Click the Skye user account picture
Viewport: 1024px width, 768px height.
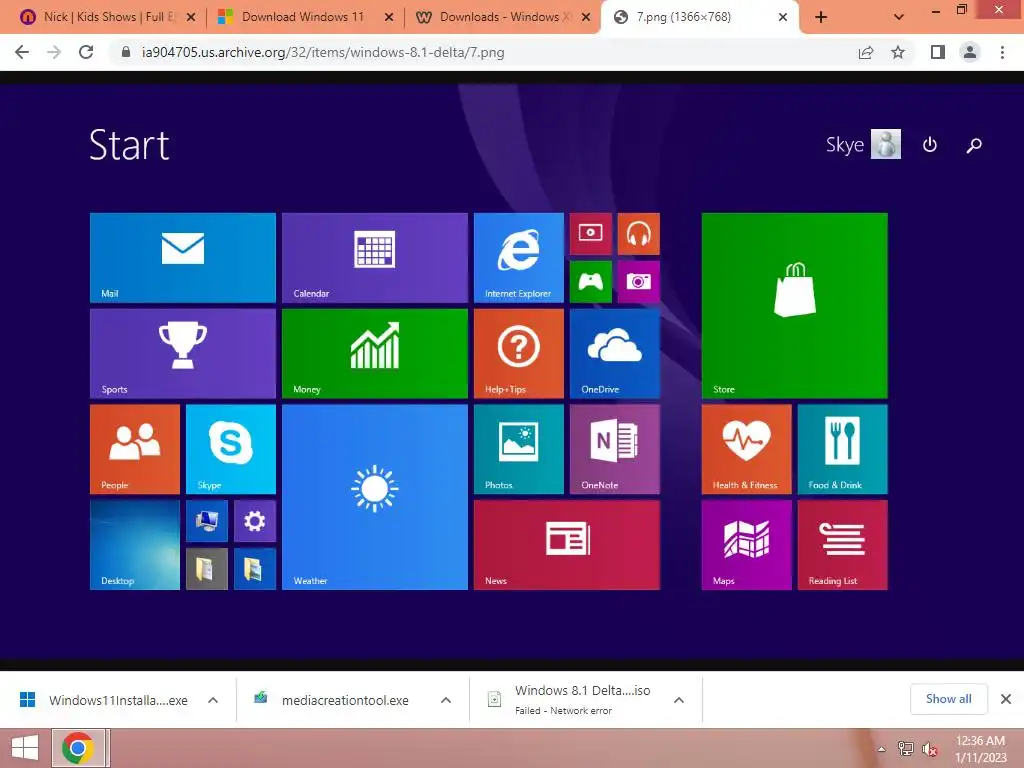click(886, 144)
